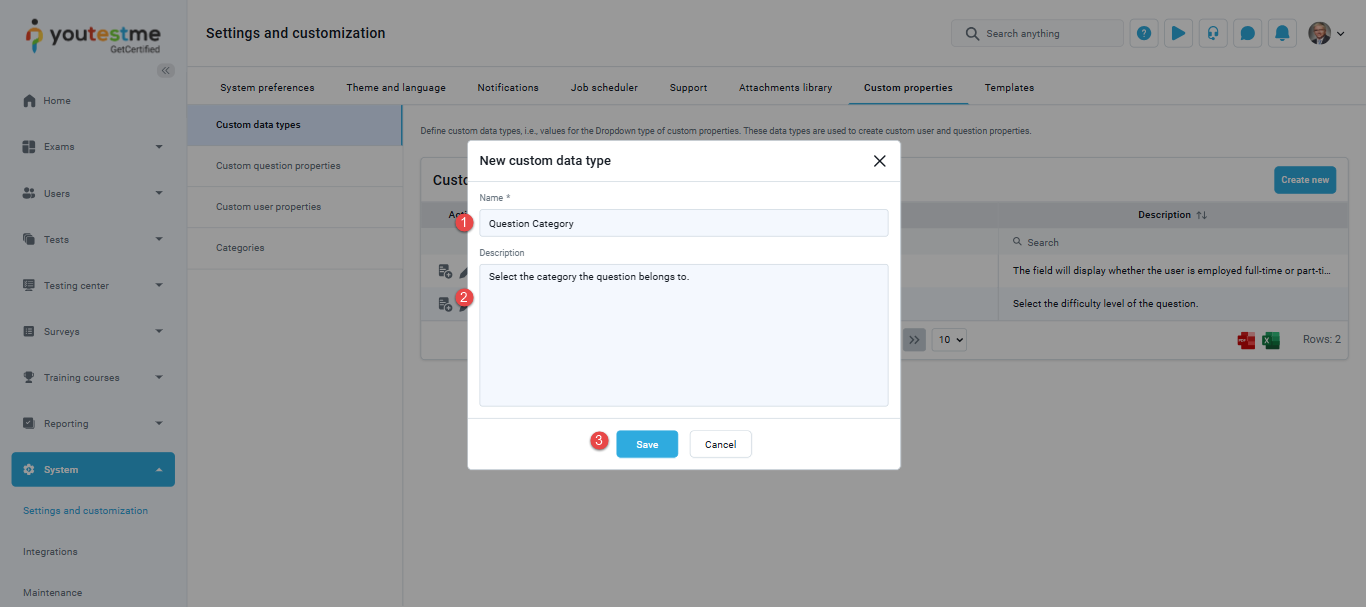The image size is (1366, 607).
Task: Close the New custom data type dialog
Action: coord(879,161)
